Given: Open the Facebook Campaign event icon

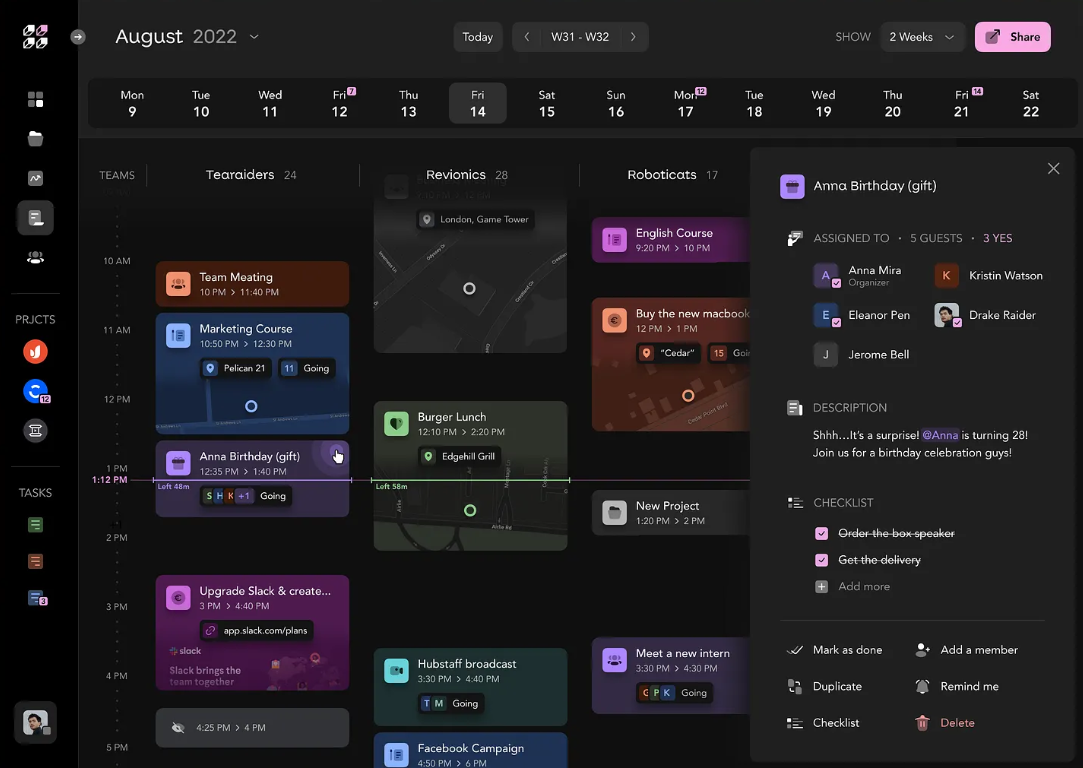Looking at the screenshot, I should point(396,755).
